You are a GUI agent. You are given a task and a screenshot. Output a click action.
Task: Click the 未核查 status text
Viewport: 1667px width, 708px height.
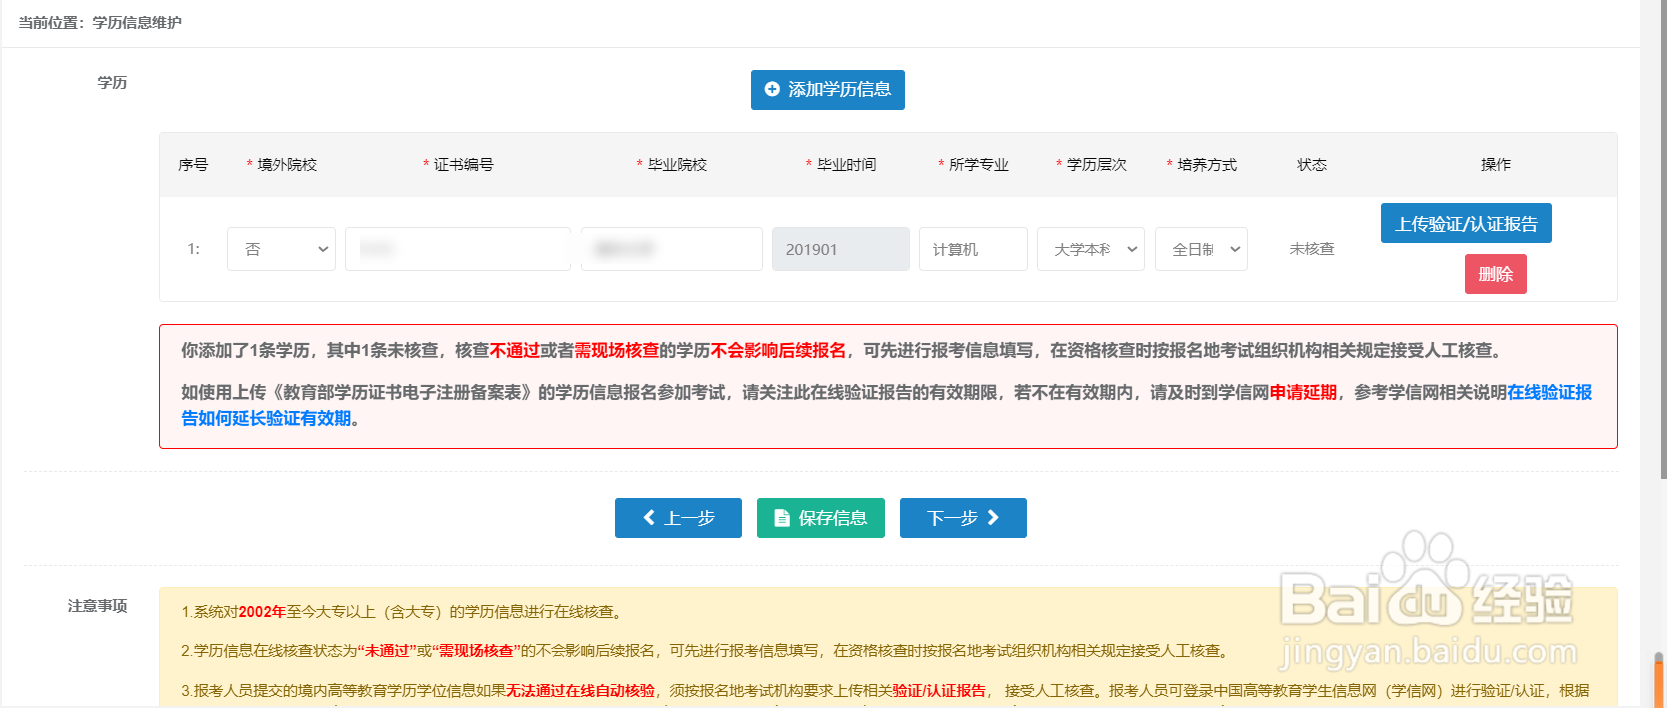1312,248
